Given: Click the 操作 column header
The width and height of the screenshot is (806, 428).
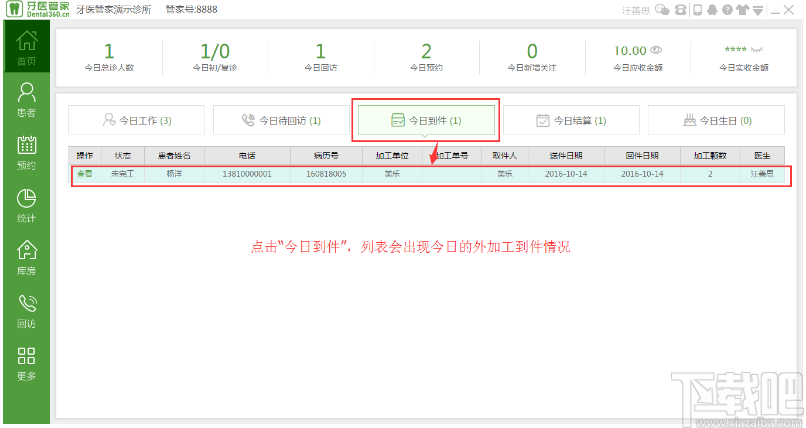Looking at the screenshot, I should coord(85,155).
